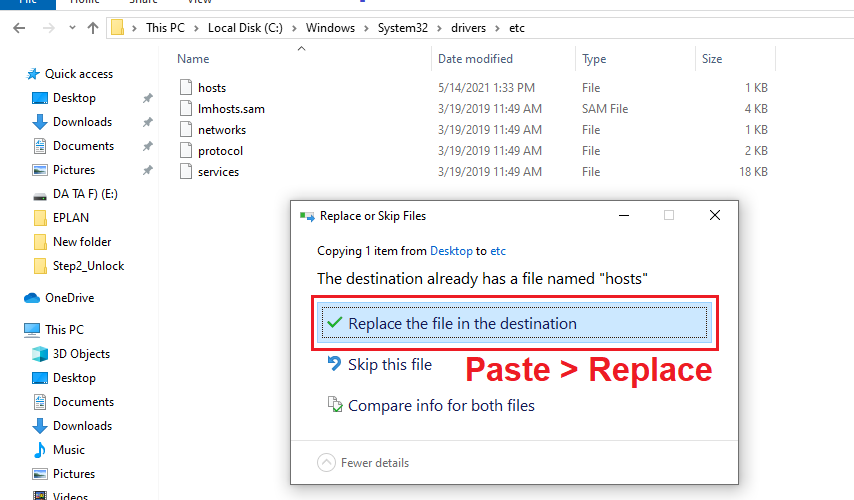854x500 pixels.
Task: Click the Up one level arrow
Action: pyautogui.click(x=93, y=28)
